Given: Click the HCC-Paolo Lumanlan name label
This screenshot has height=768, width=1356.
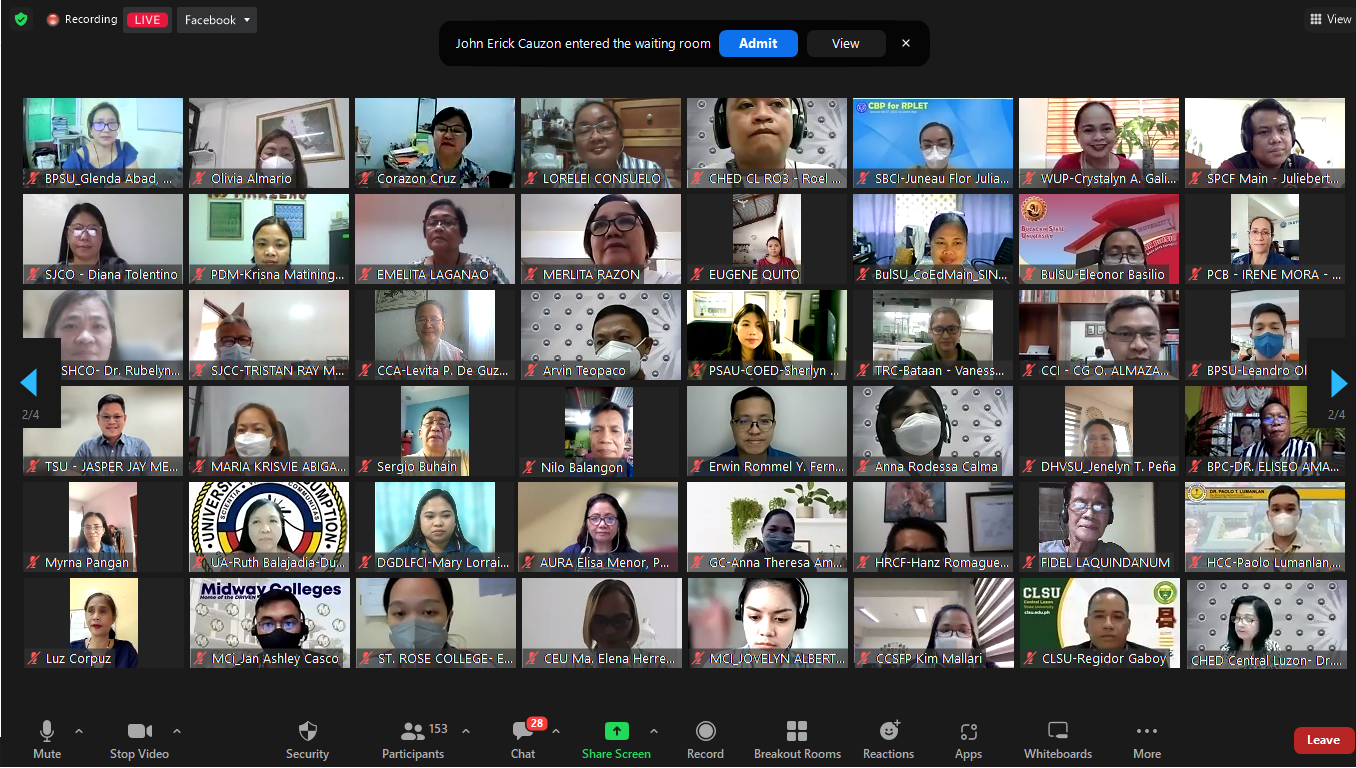Looking at the screenshot, I should [1274, 563].
